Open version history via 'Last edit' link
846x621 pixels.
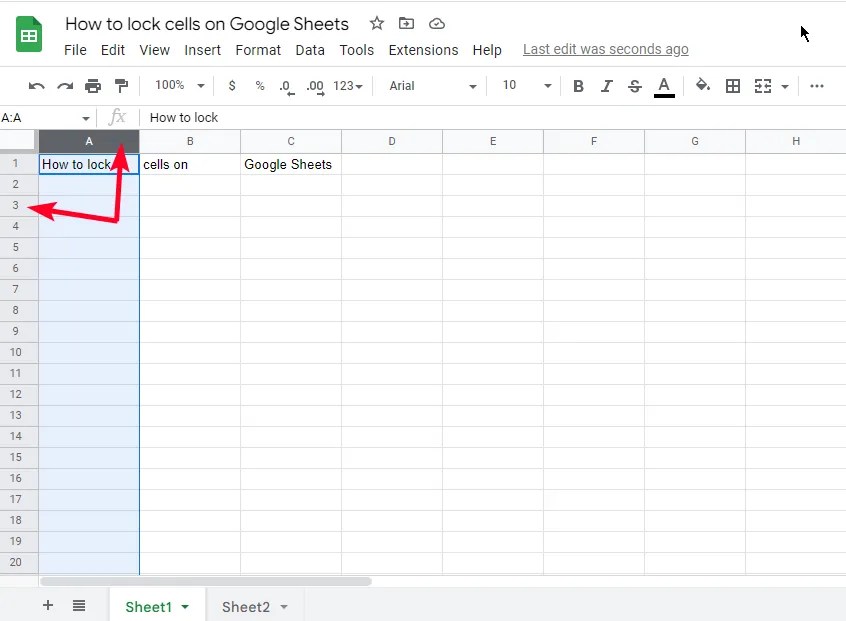(605, 49)
